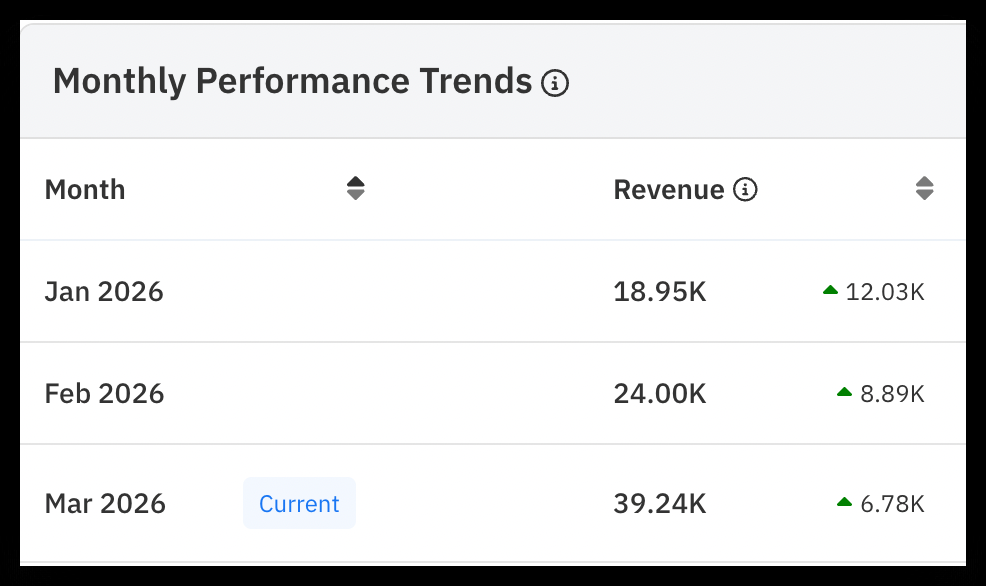
Task: Click the info icon next to Revenue
Action: click(745, 189)
